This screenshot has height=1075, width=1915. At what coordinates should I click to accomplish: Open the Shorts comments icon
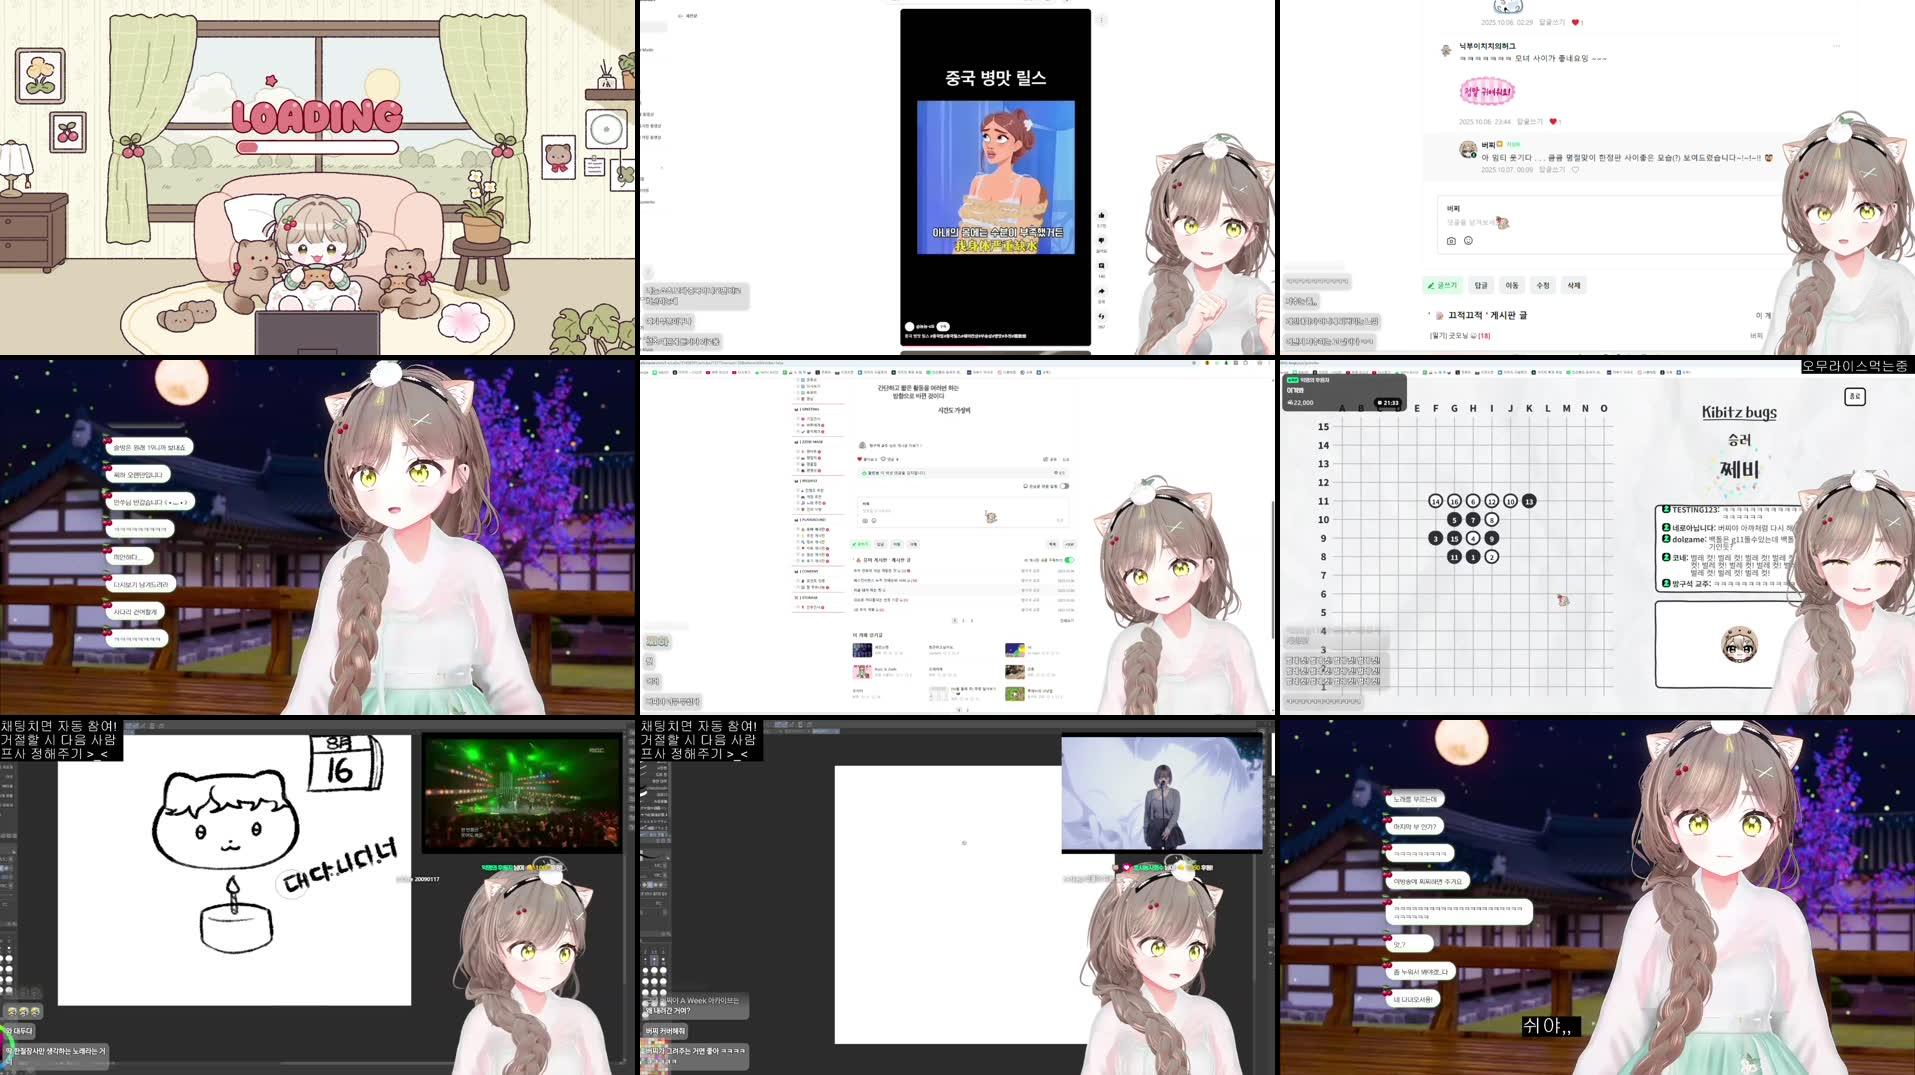pyautogui.click(x=1101, y=266)
